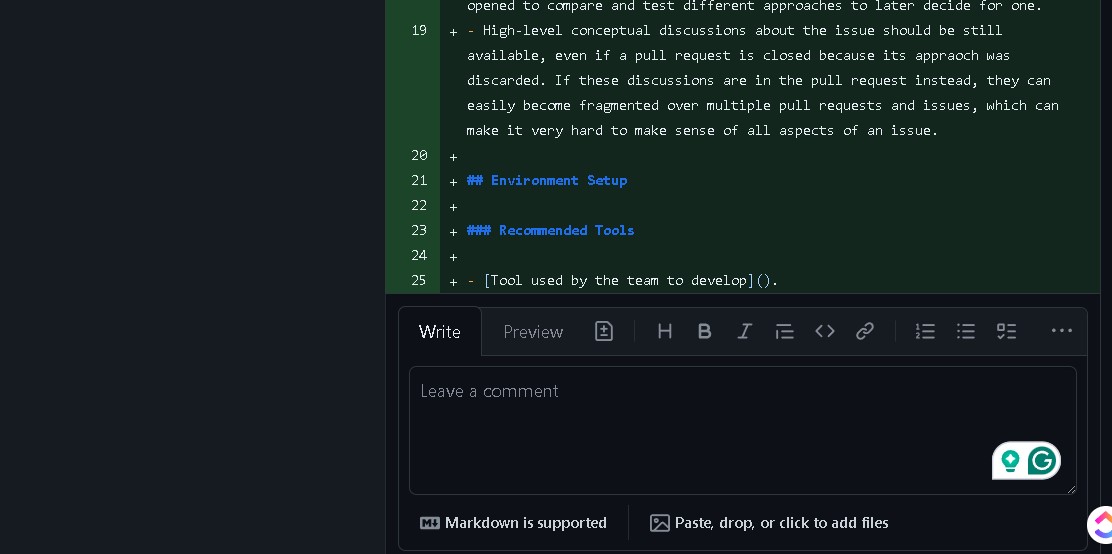Add heading formatting with the H icon
Image resolution: width=1112 pixels, height=554 pixels.
tap(664, 331)
